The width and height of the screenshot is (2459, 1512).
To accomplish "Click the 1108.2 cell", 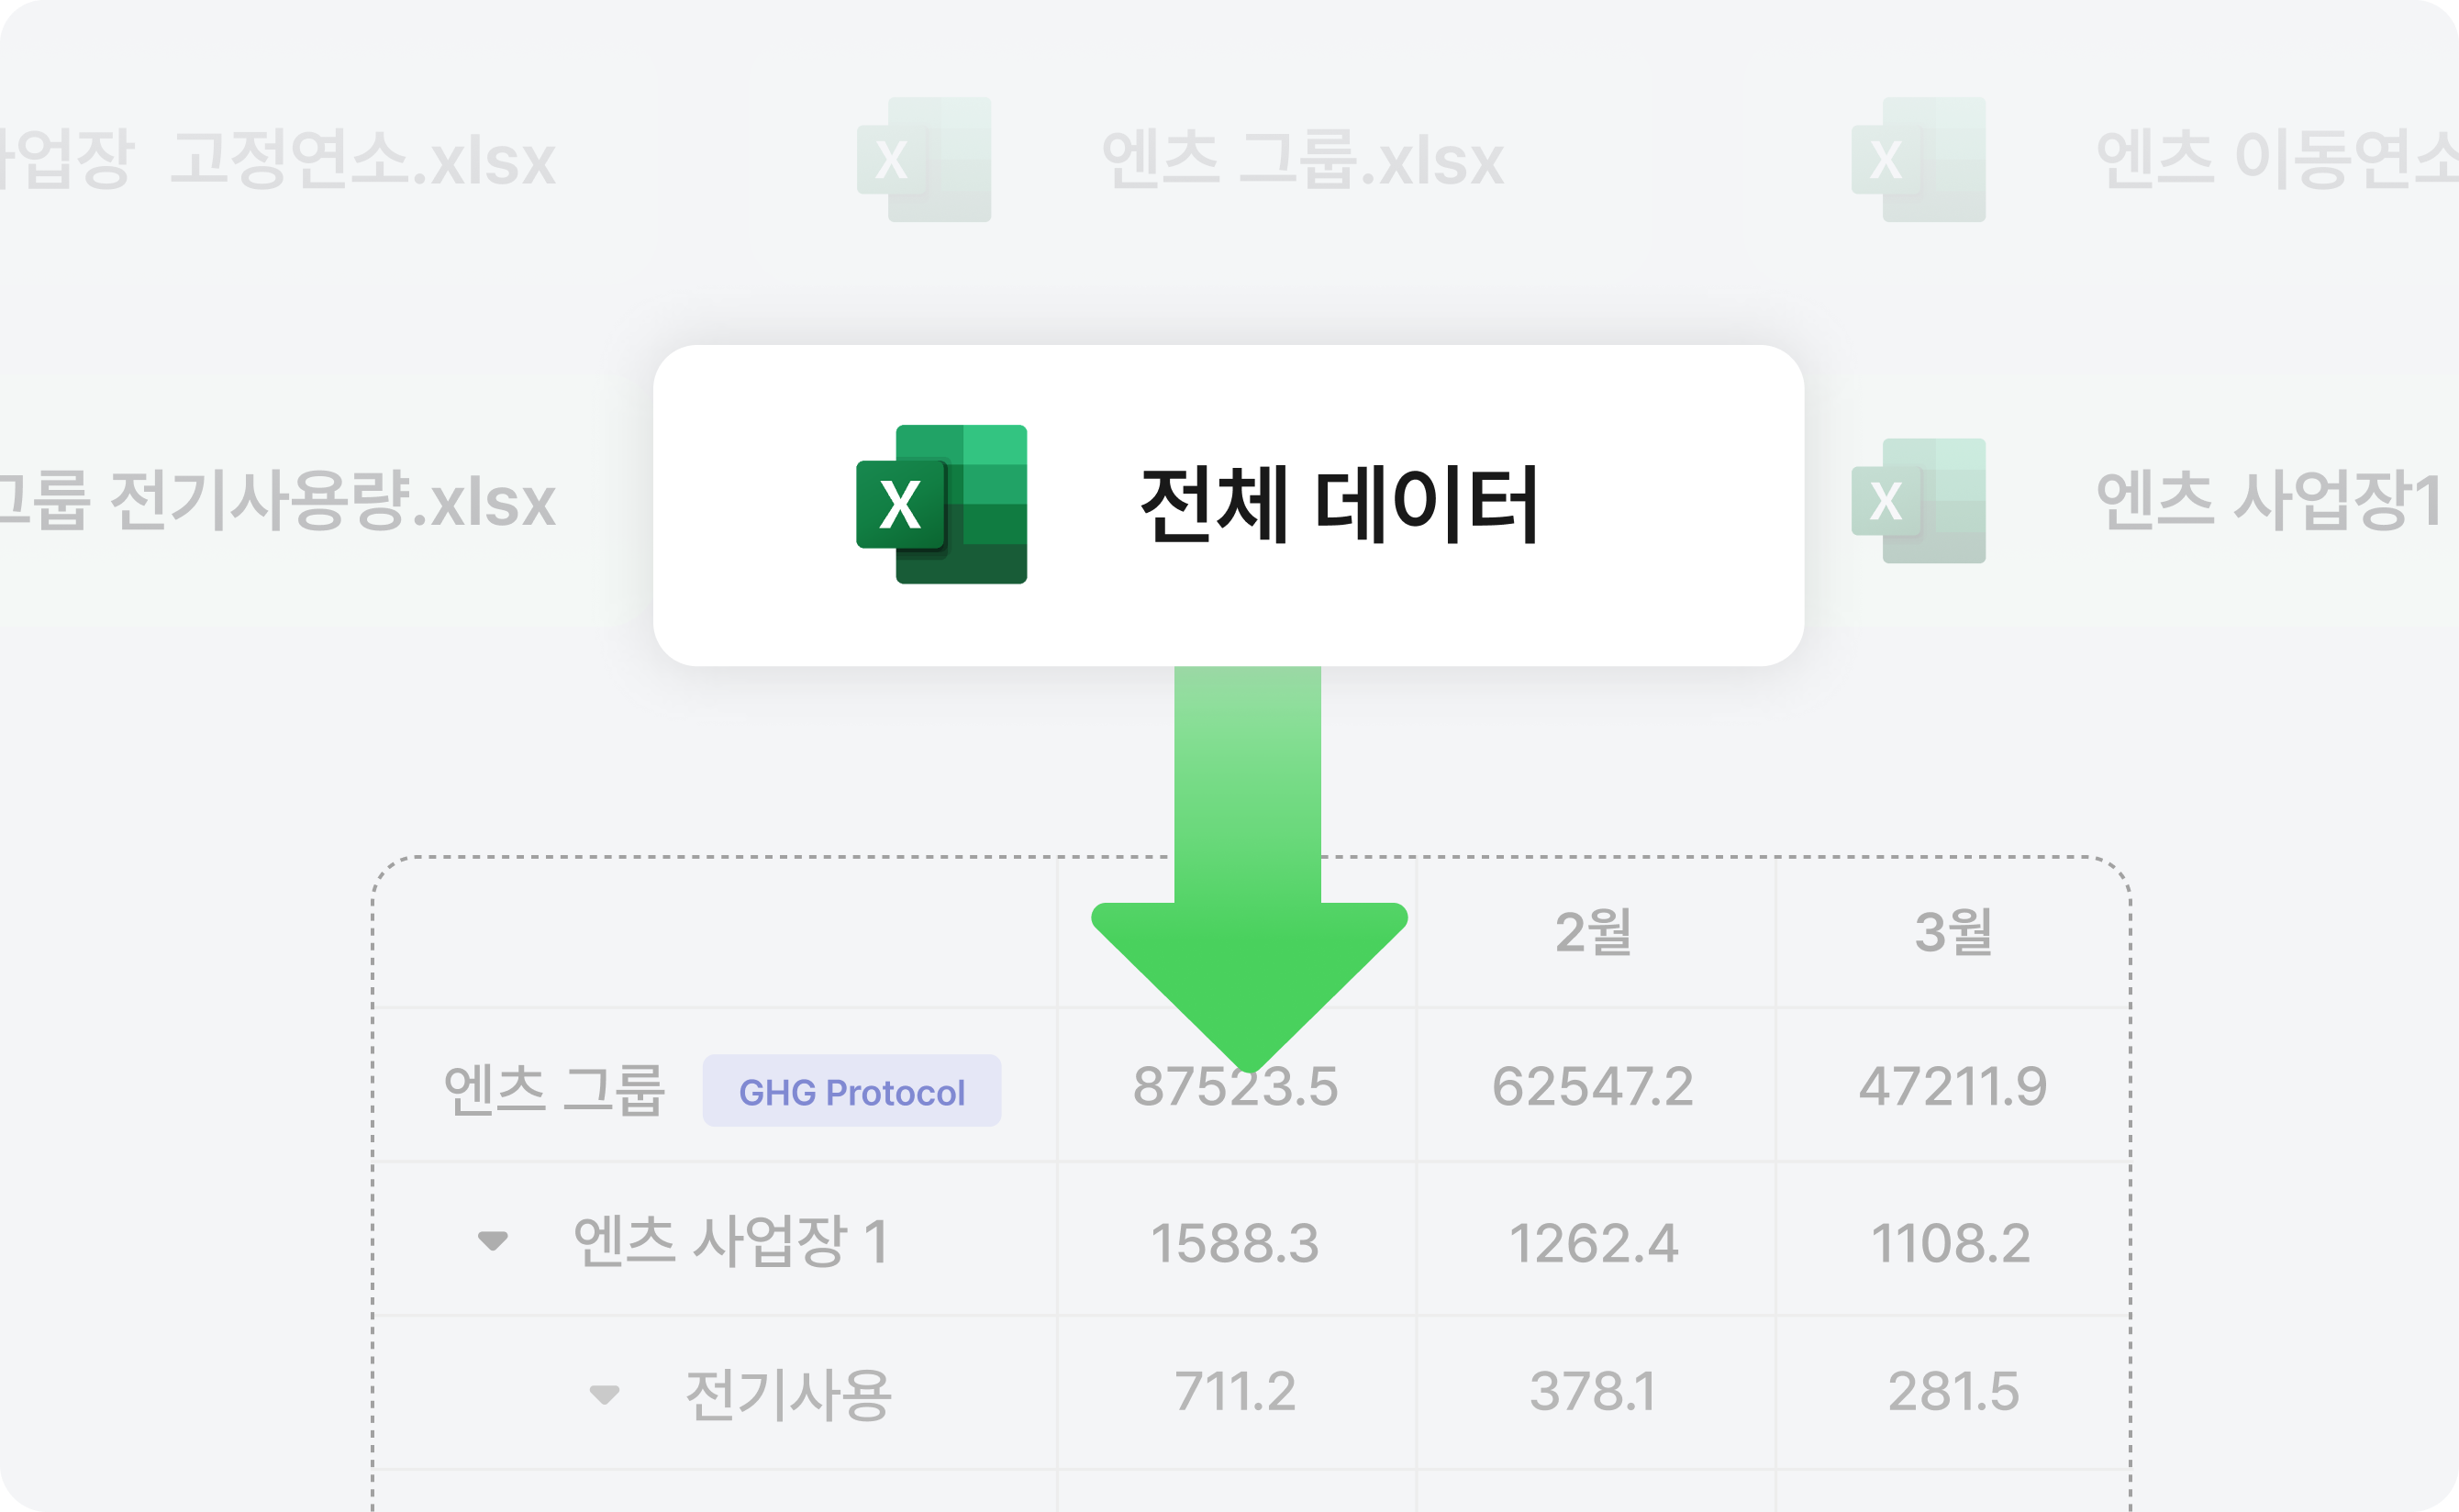I will [1951, 1244].
